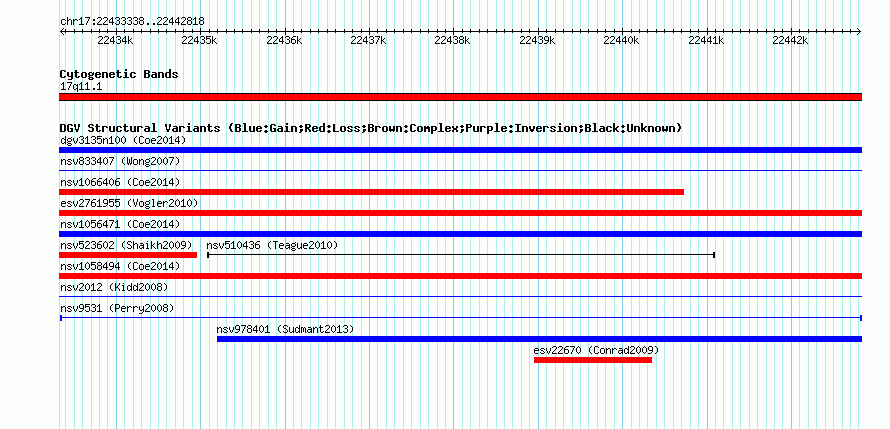Click the 22436k ruler tick label
890x429 pixels.
[284, 40]
